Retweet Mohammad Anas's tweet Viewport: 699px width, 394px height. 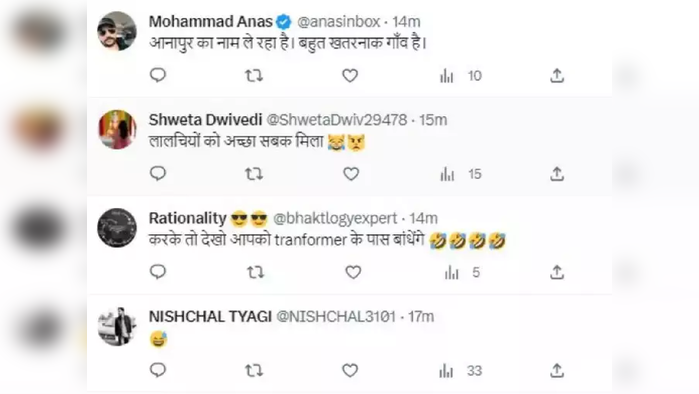254,76
